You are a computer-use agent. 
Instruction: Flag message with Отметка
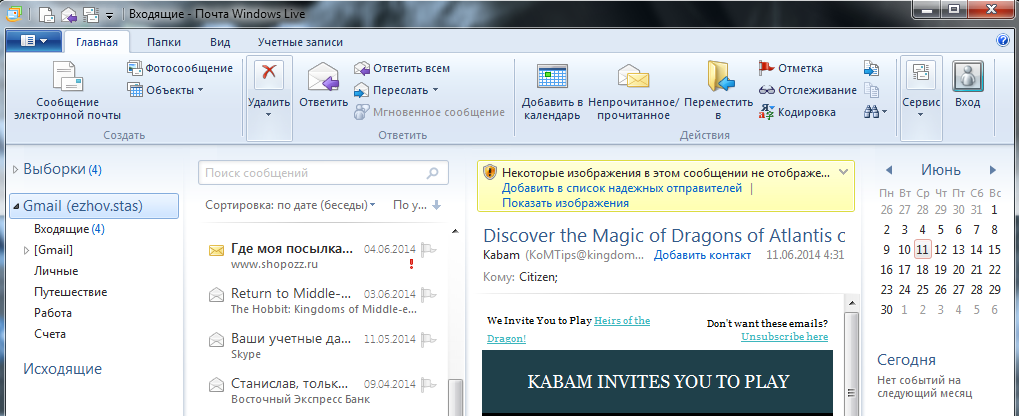[791, 68]
